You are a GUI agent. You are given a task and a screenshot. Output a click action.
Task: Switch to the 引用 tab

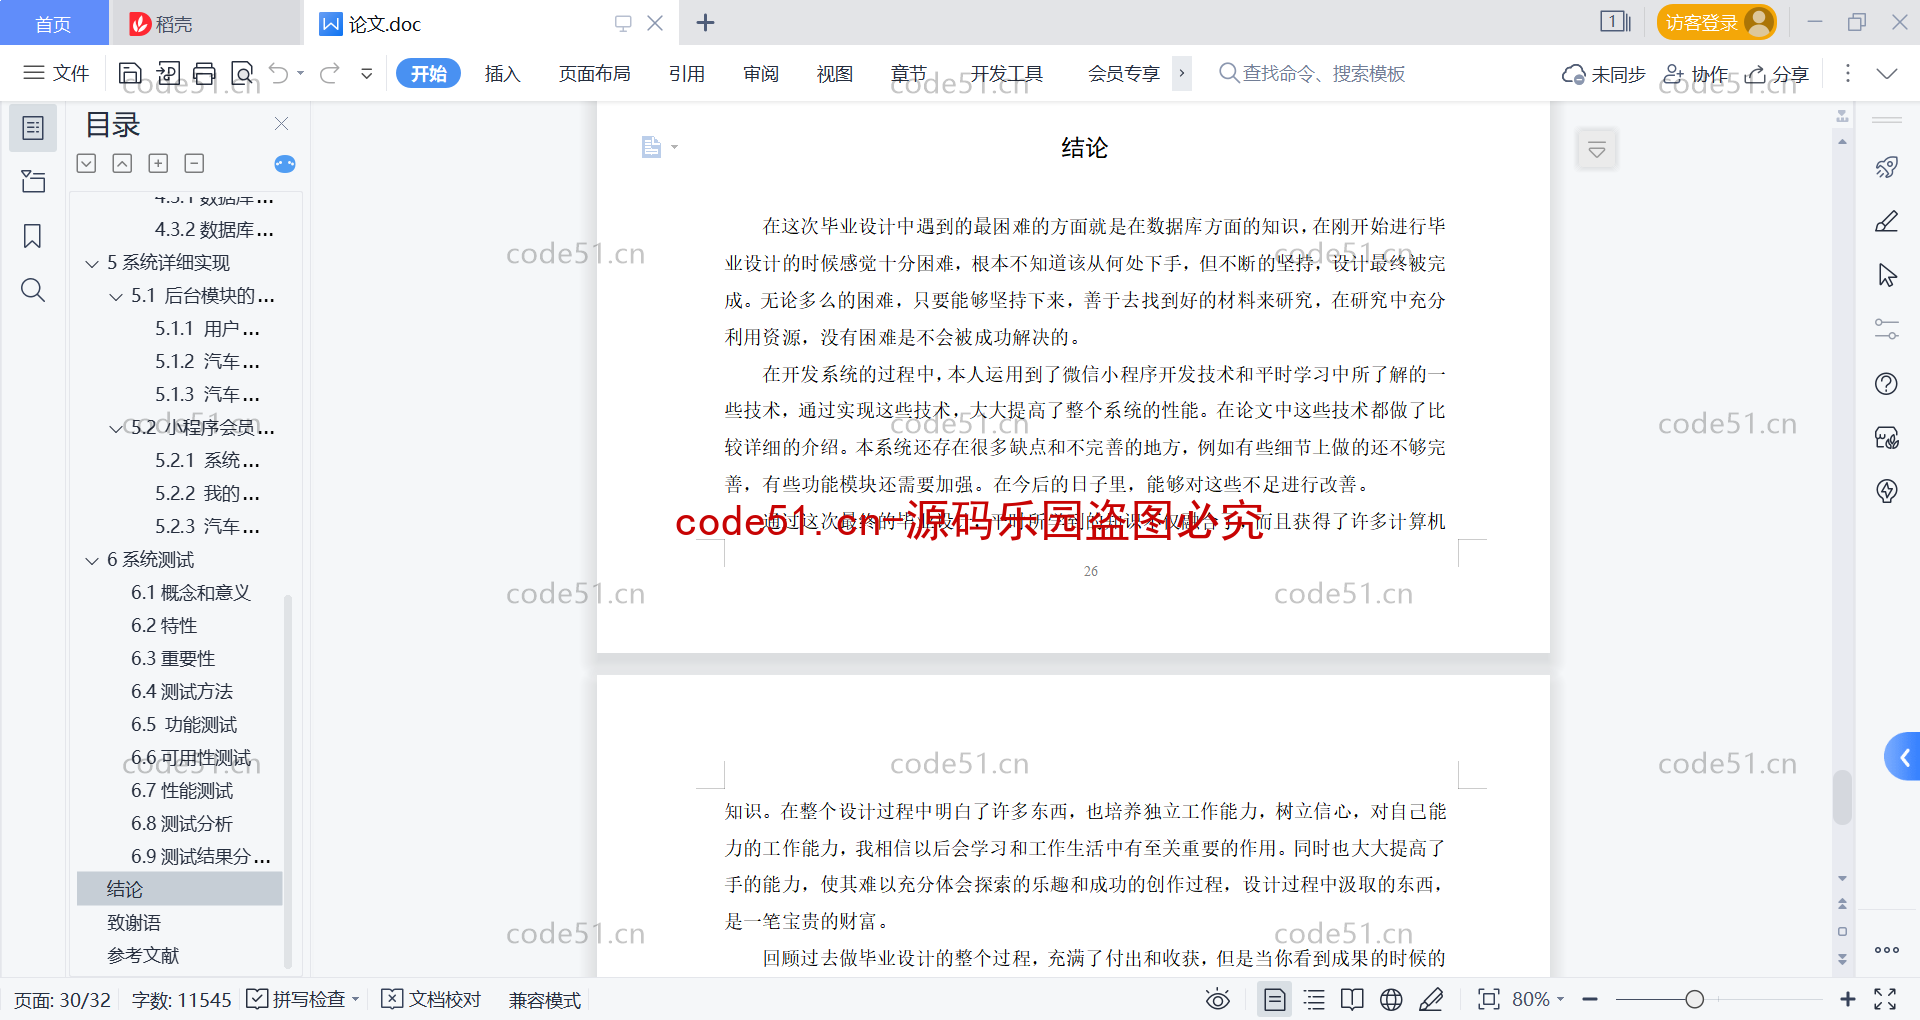coord(686,73)
